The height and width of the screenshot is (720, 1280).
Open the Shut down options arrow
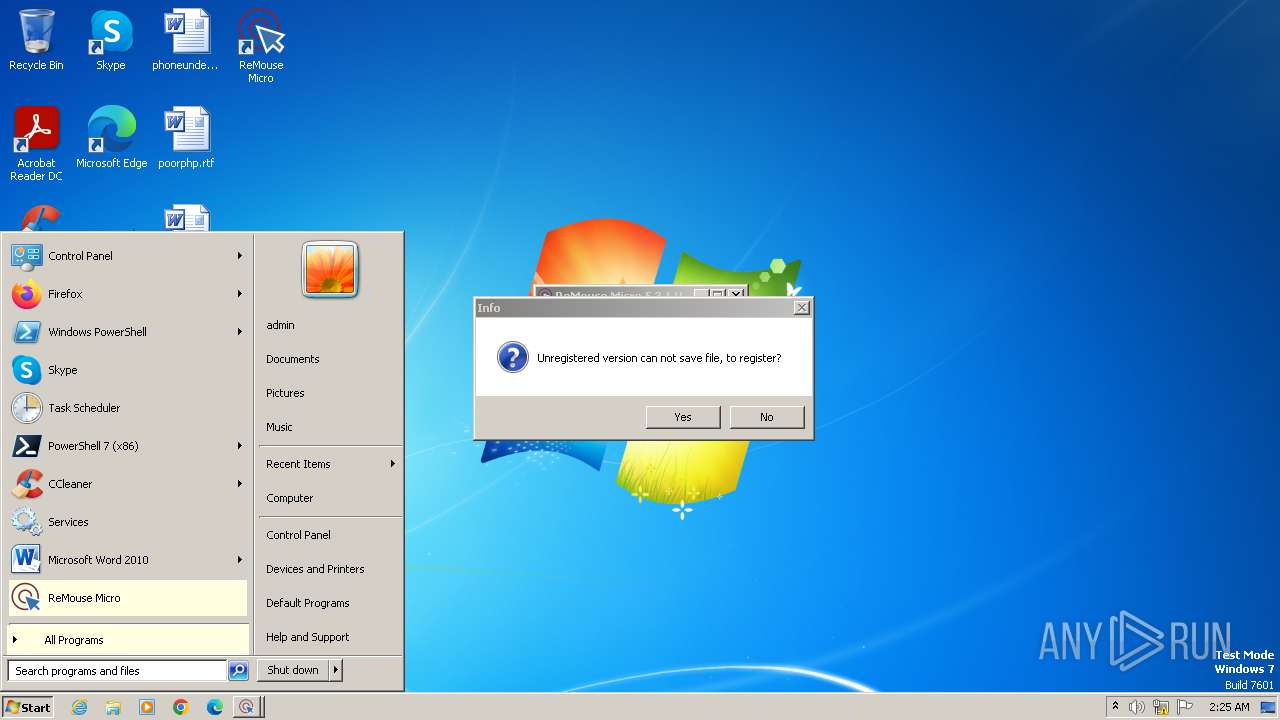(x=336, y=670)
